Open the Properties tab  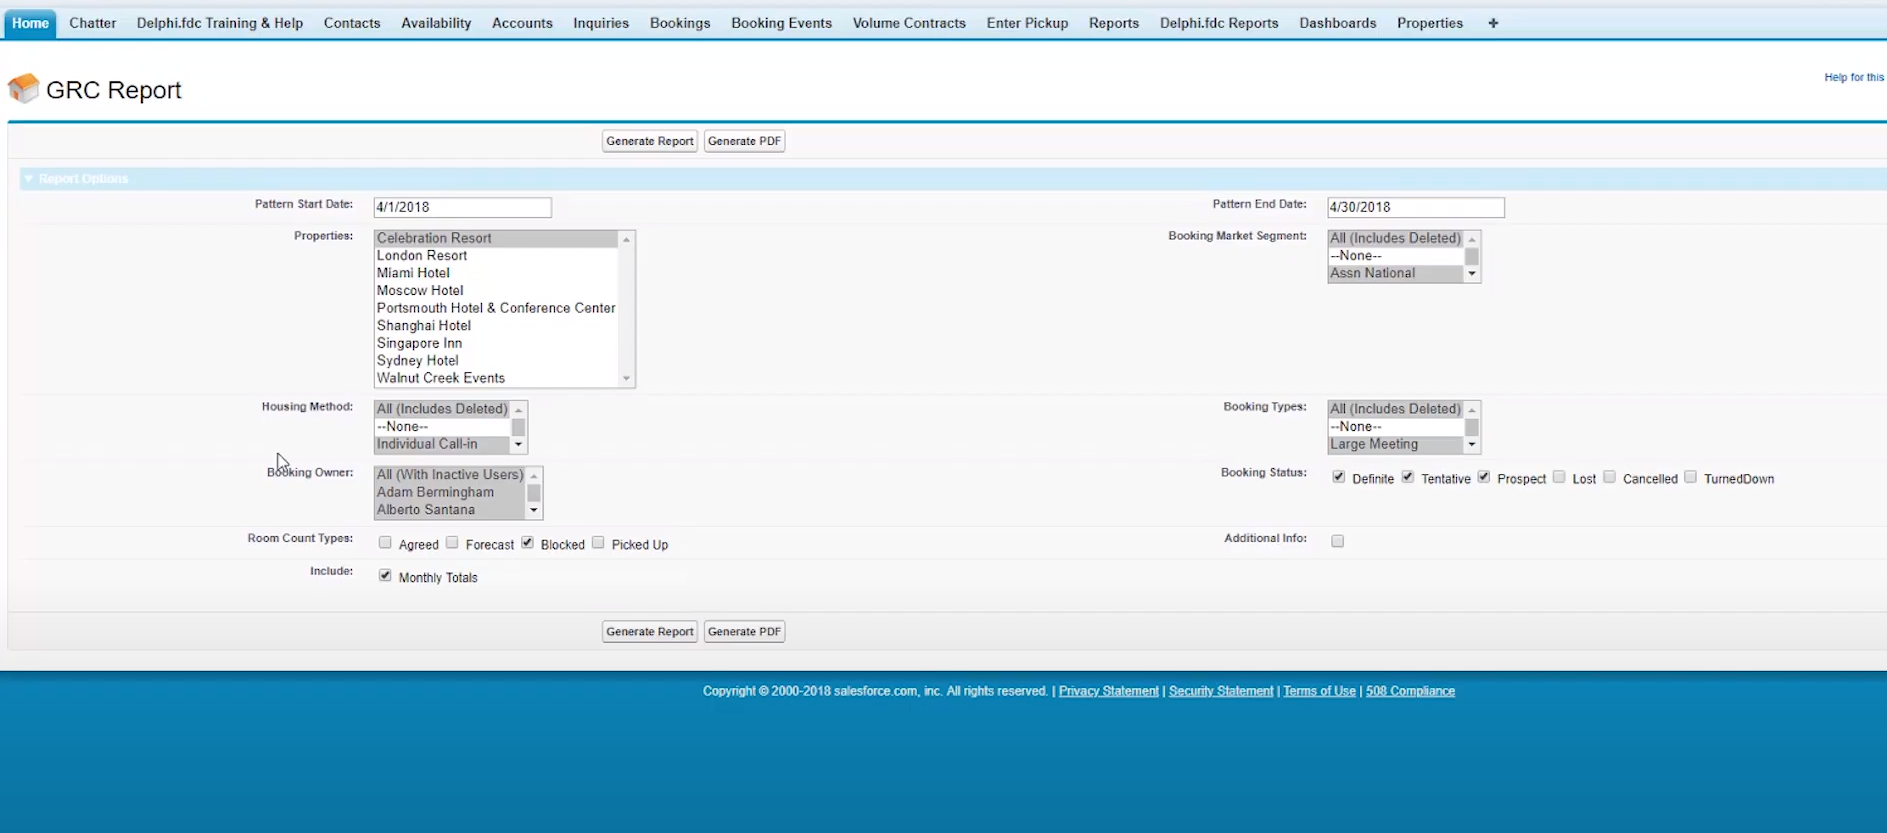coord(1430,23)
